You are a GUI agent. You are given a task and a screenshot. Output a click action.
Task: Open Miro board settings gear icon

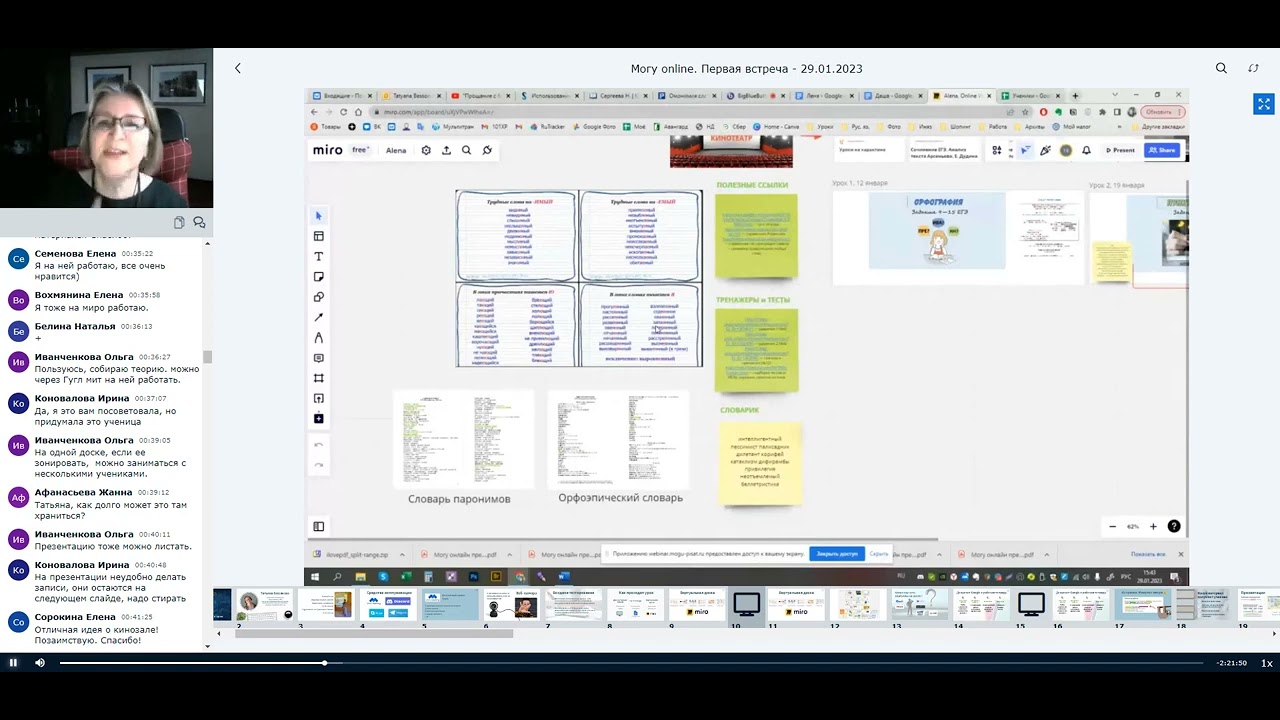pos(426,150)
